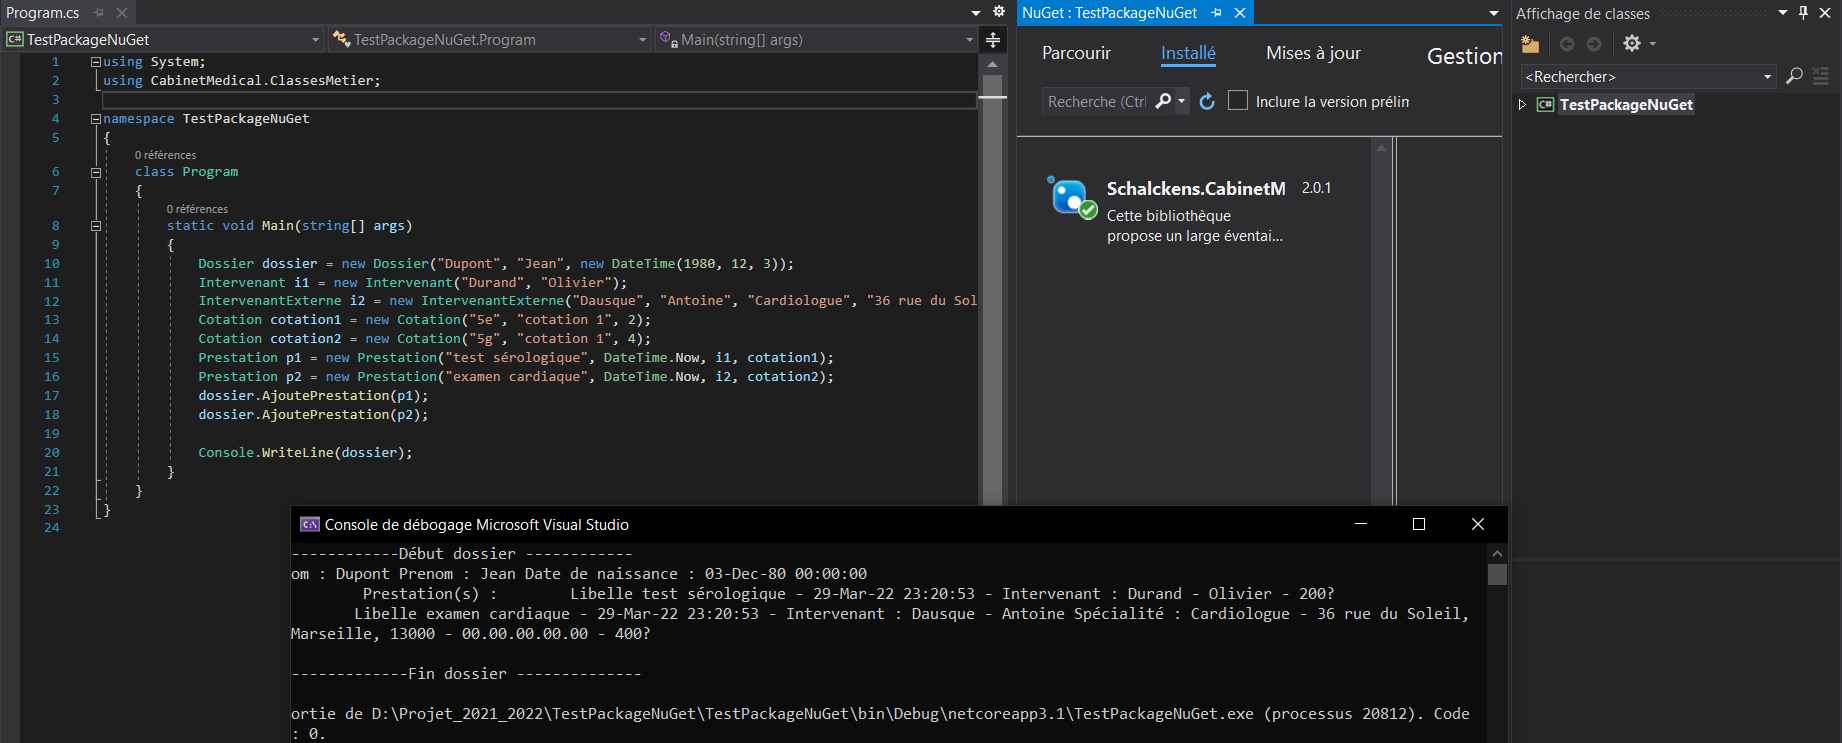Click the NuGet search magnifier icon
The width and height of the screenshot is (1842, 743).
click(x=1163, y=101)
